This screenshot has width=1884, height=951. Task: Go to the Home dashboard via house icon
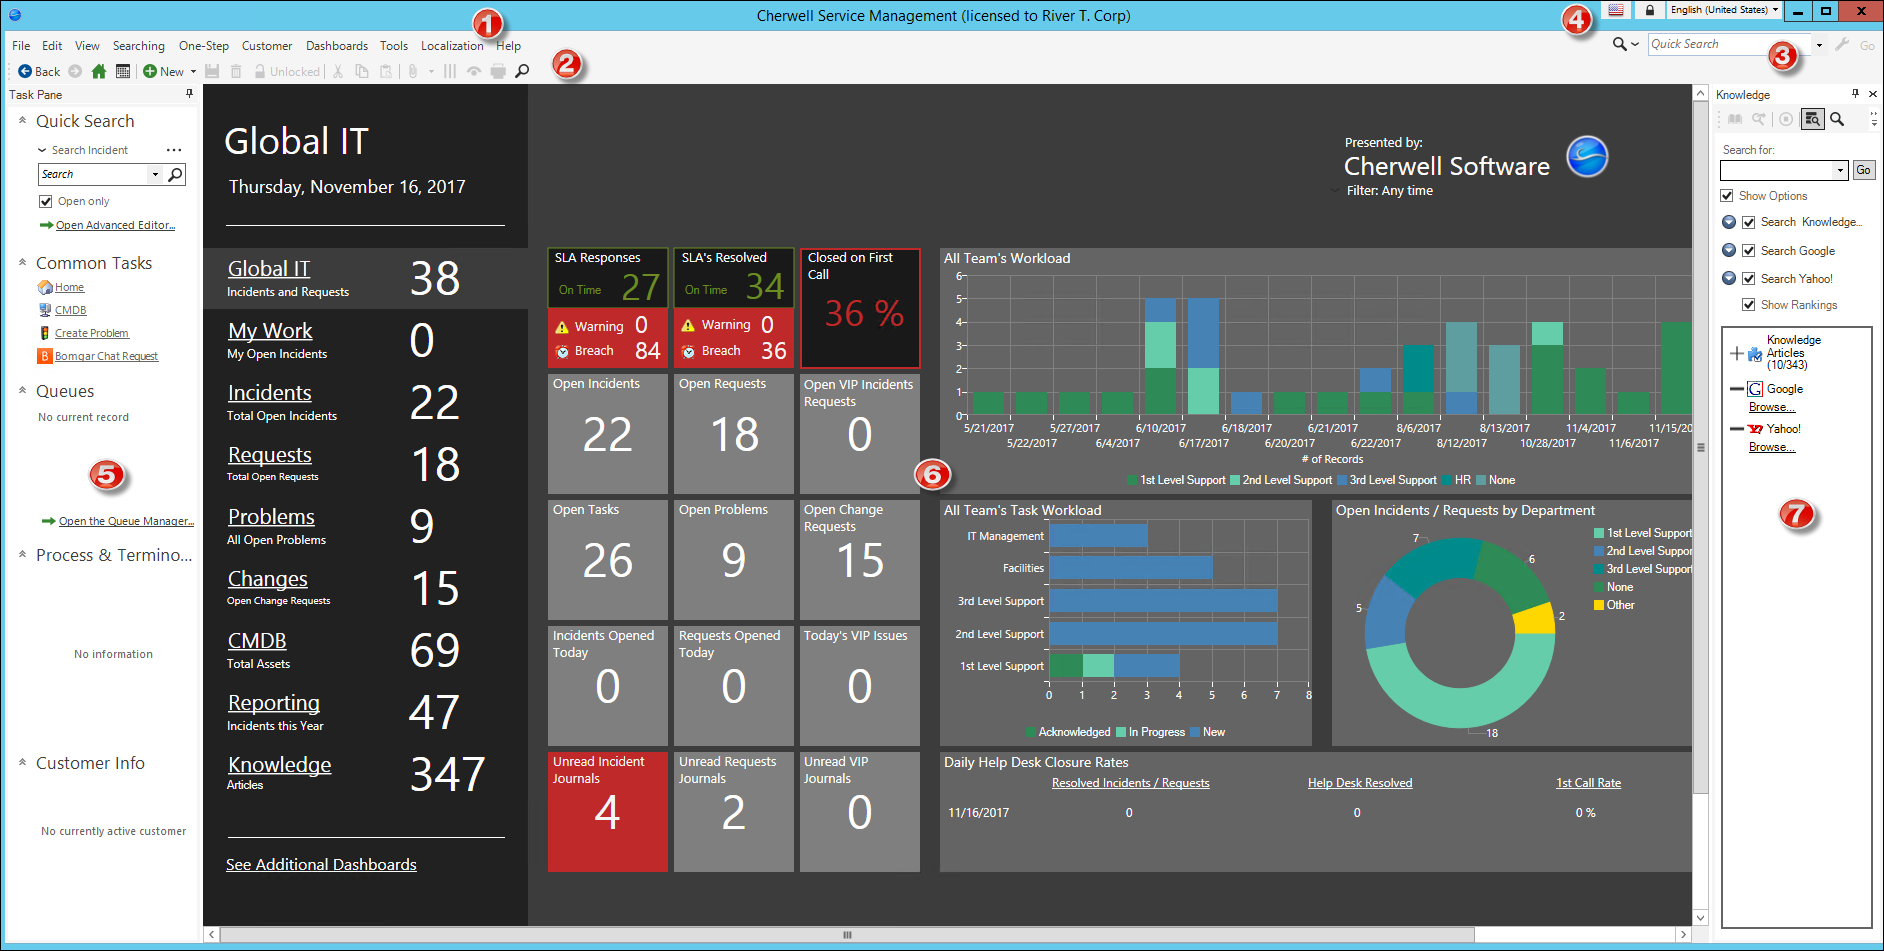coord(98,72)
